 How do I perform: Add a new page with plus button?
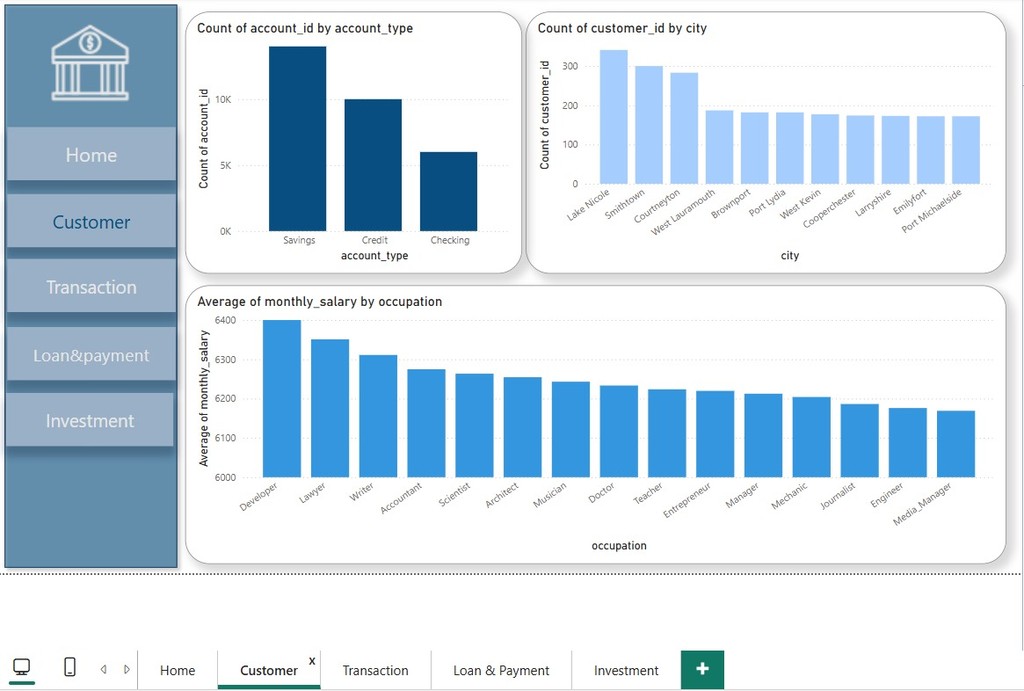pos(702,669)
